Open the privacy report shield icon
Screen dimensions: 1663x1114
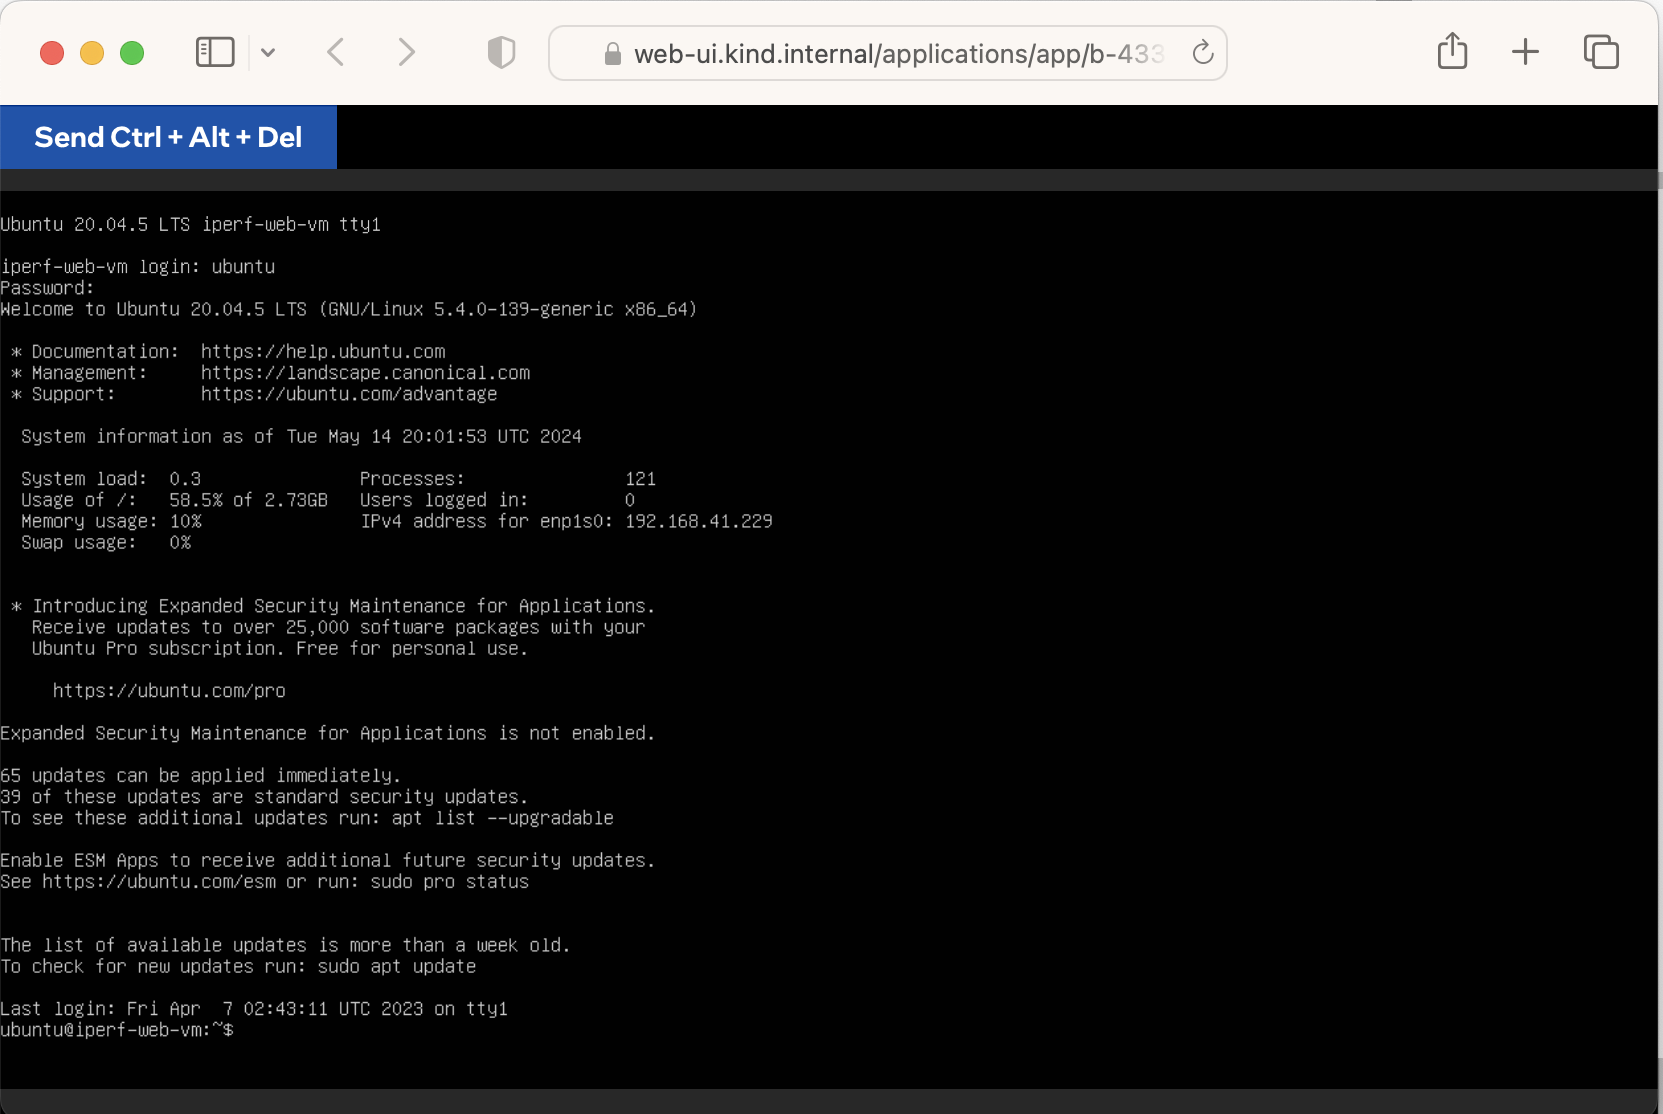point(501,52)
